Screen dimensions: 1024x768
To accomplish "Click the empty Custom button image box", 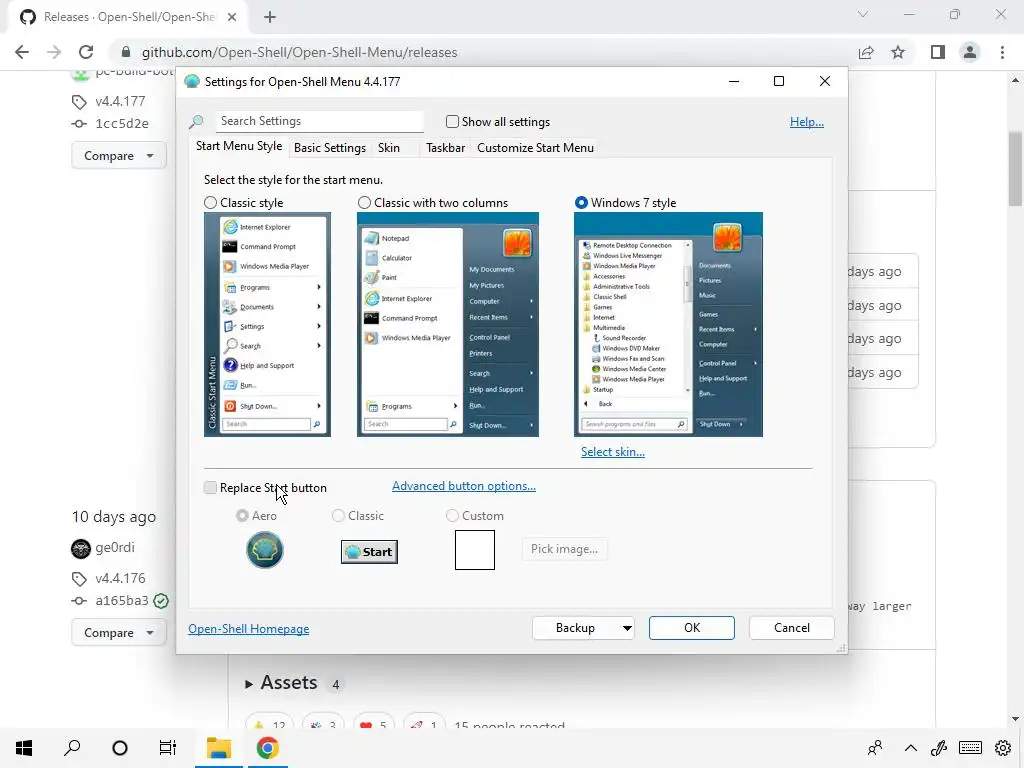I will (x=475, y=550).
